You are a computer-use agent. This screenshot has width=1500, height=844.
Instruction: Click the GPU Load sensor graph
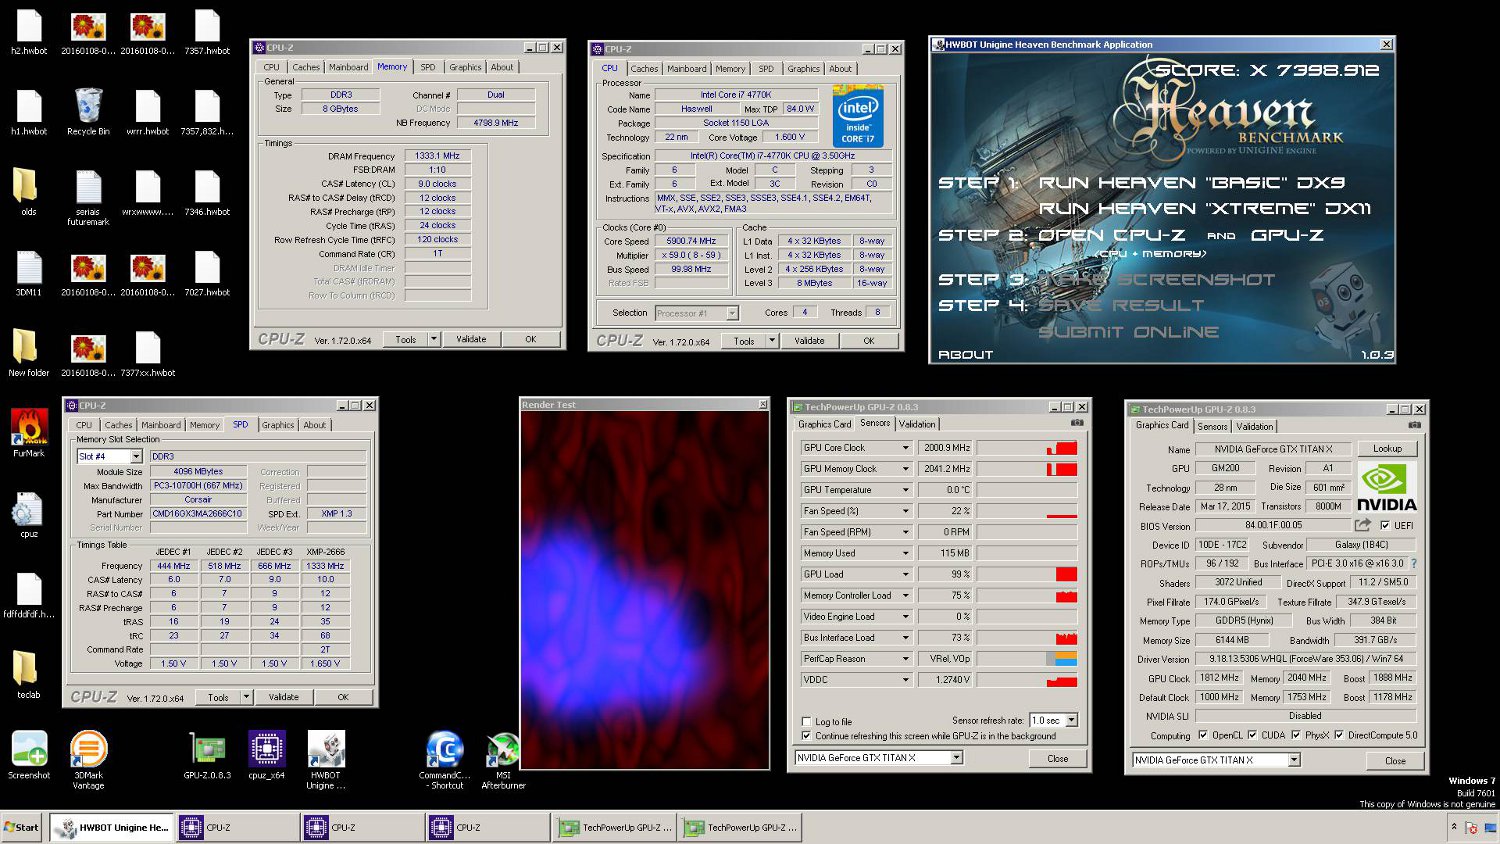(x=1027, y=574)
